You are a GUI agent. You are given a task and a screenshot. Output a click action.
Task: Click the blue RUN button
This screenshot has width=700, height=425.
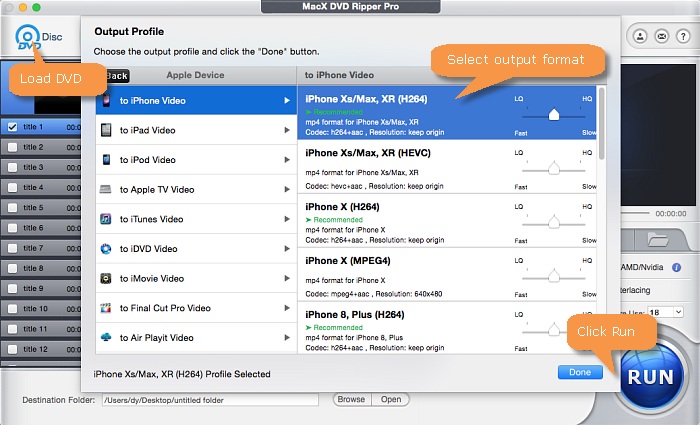point(651,376)
